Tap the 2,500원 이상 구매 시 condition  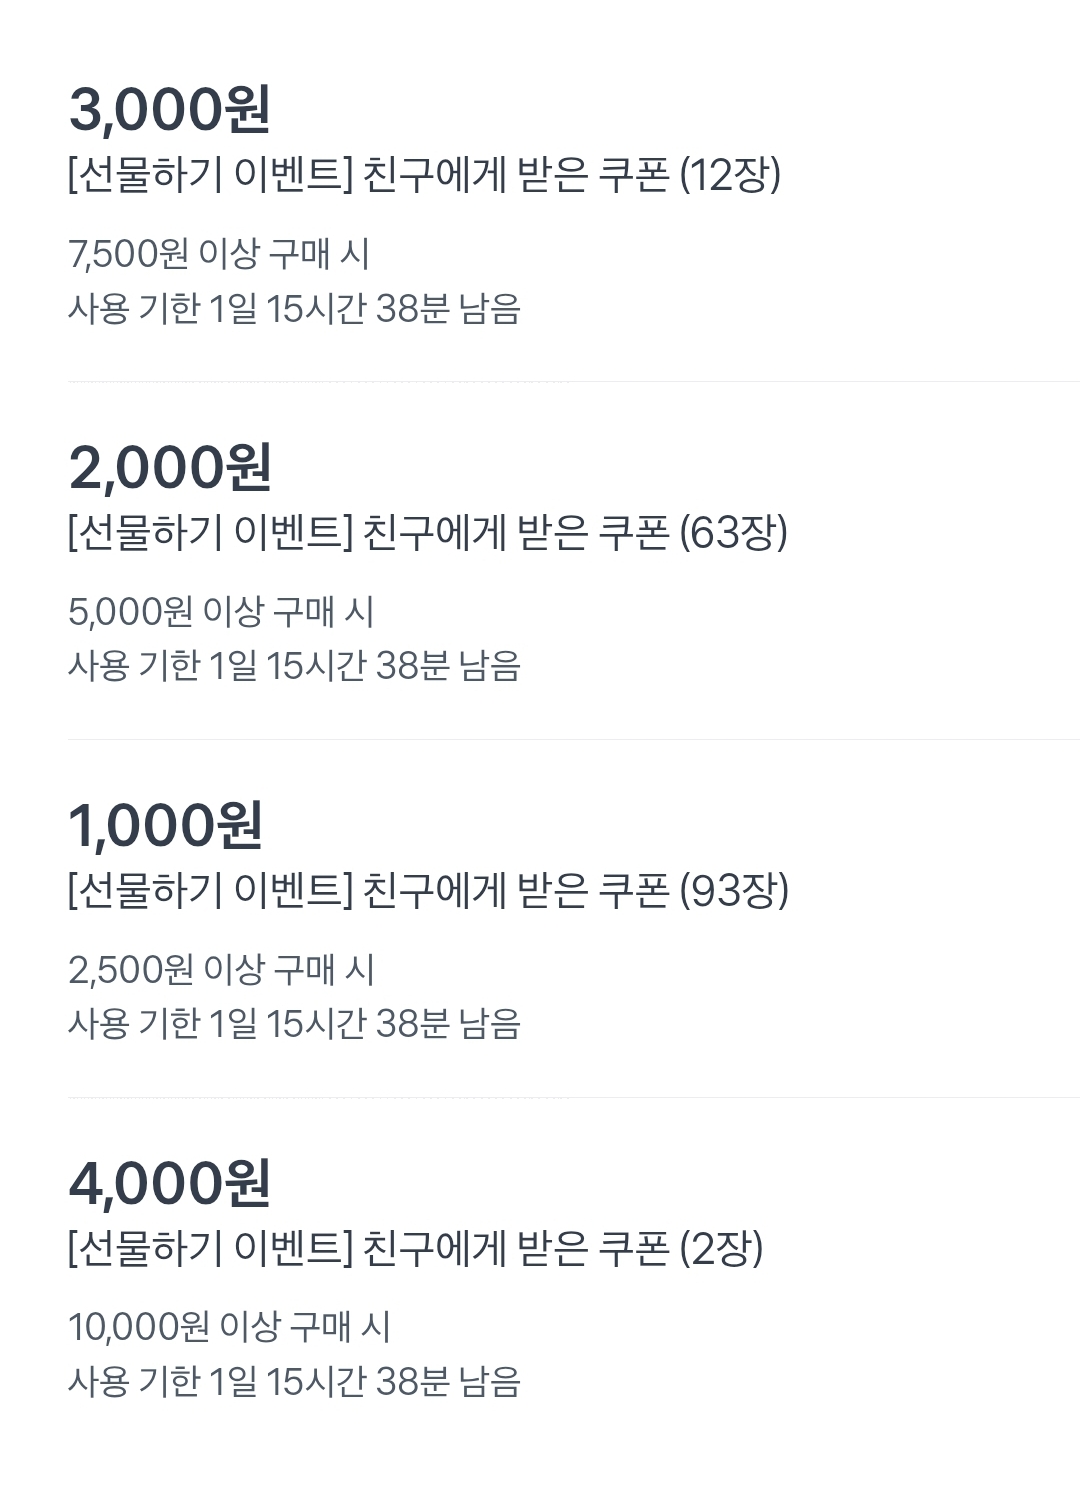coord(221,970)
